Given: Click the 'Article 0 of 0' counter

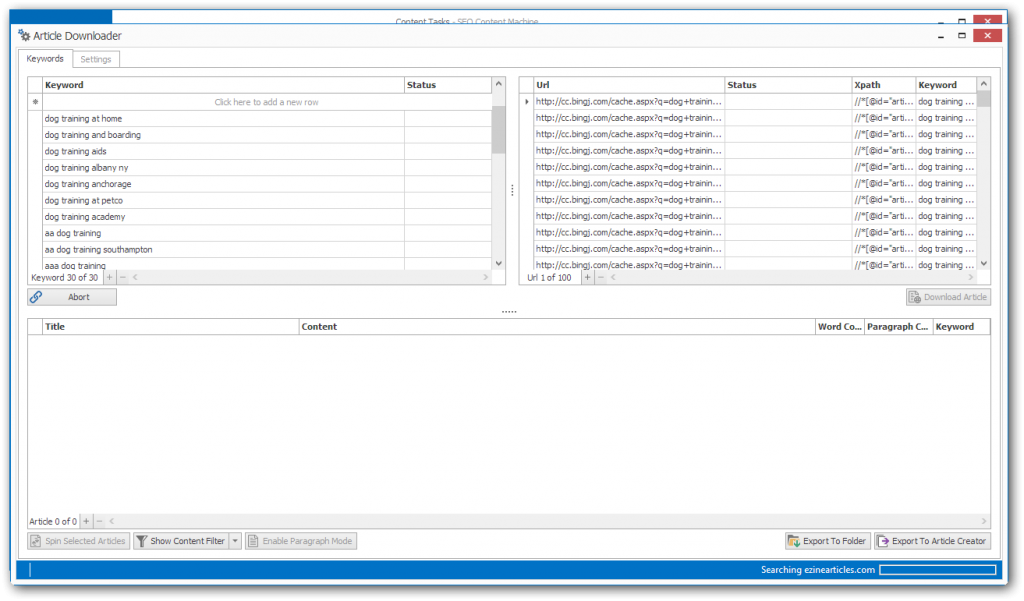Looking at the screenshot, I should tap(53, 521).
